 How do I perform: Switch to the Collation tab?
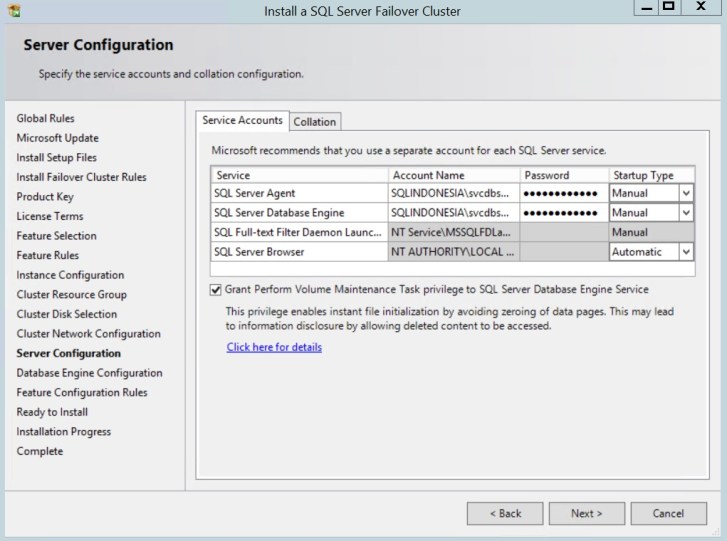[x=314, y=122]
